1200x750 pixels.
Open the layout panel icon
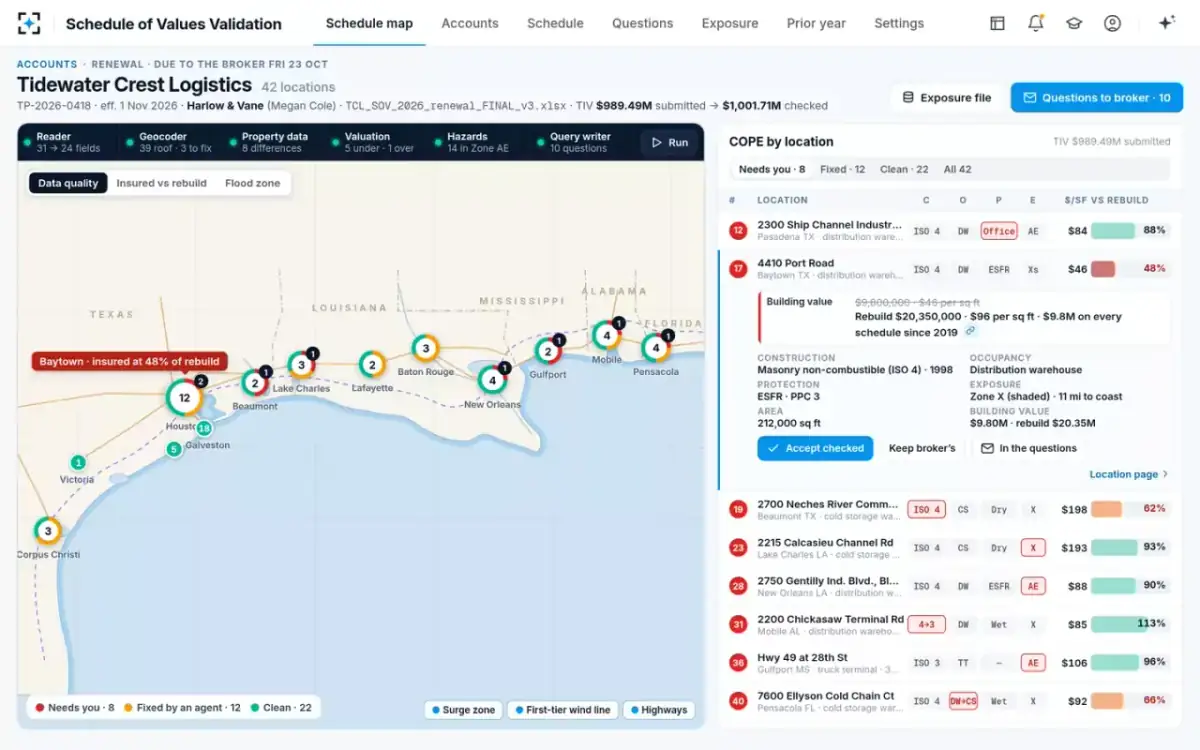[x=997, y=23]
